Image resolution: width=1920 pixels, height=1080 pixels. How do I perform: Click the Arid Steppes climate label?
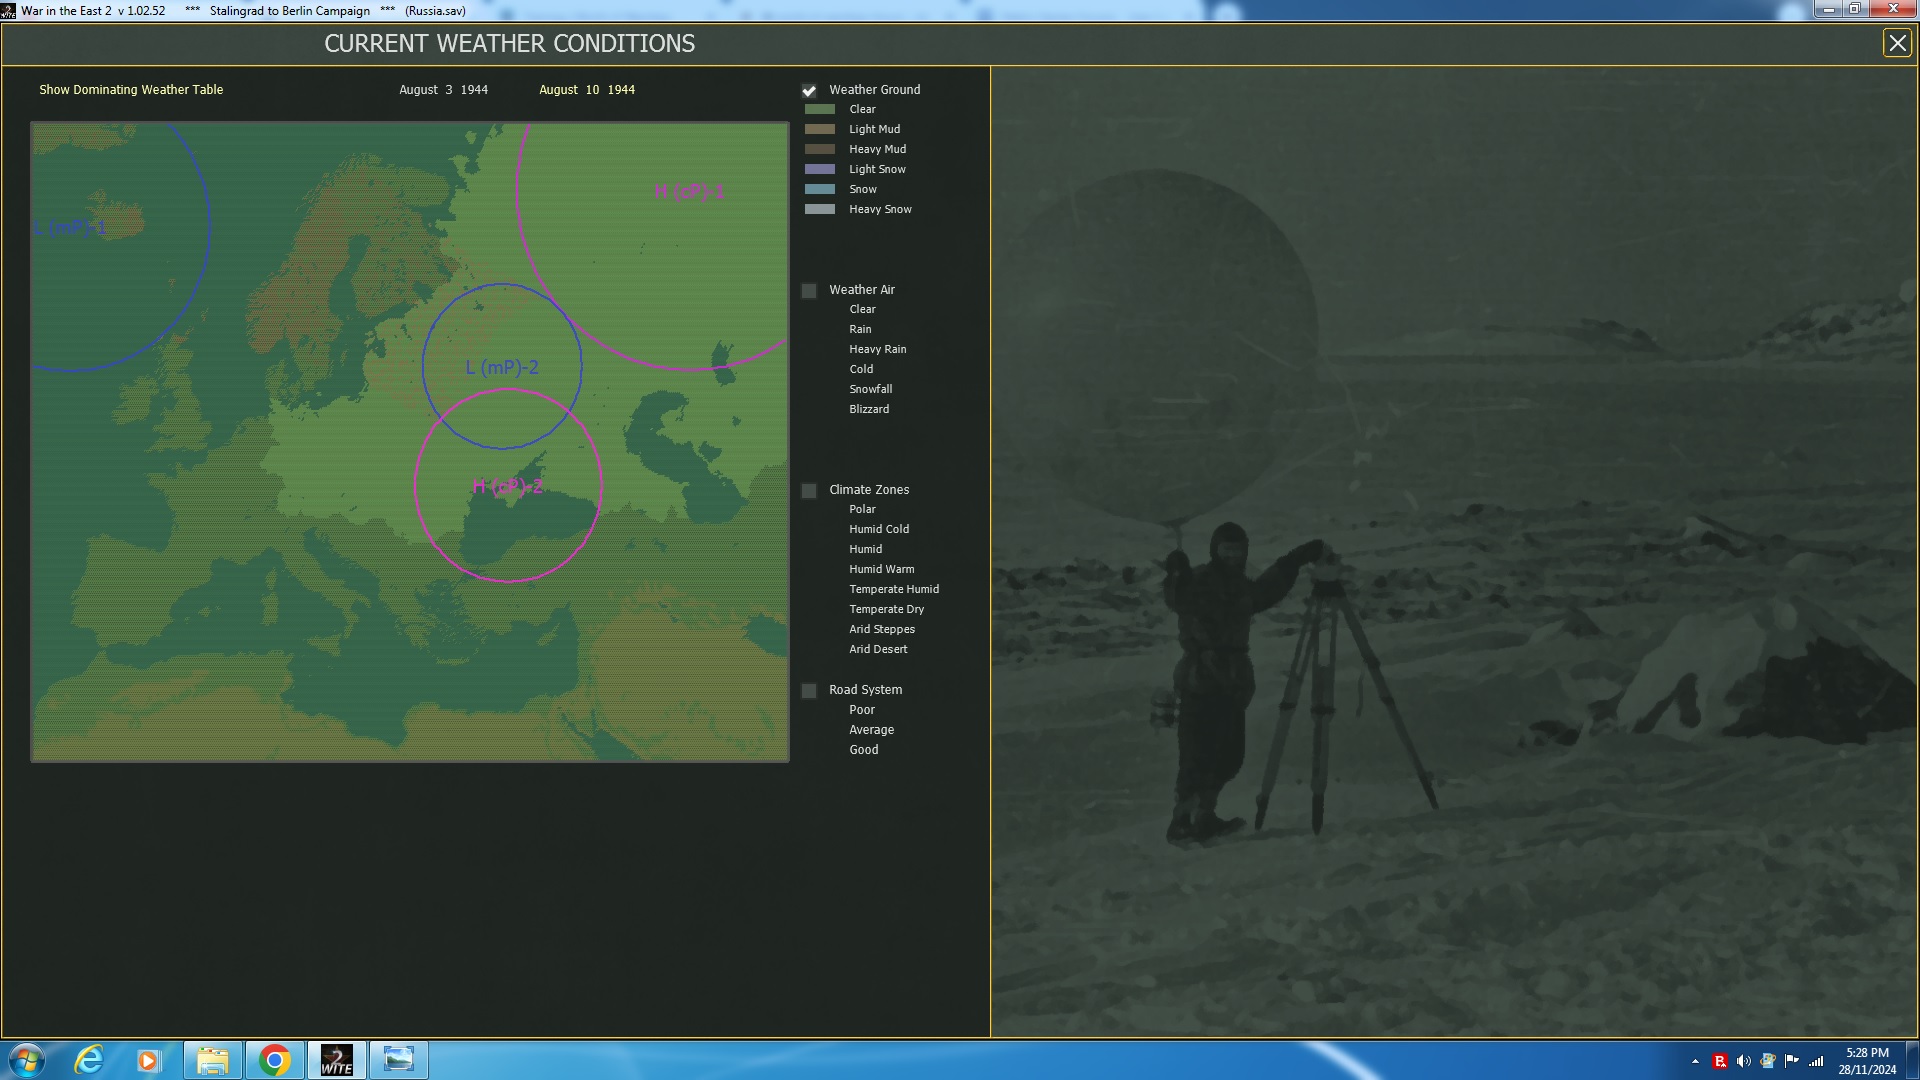(882, 629)
